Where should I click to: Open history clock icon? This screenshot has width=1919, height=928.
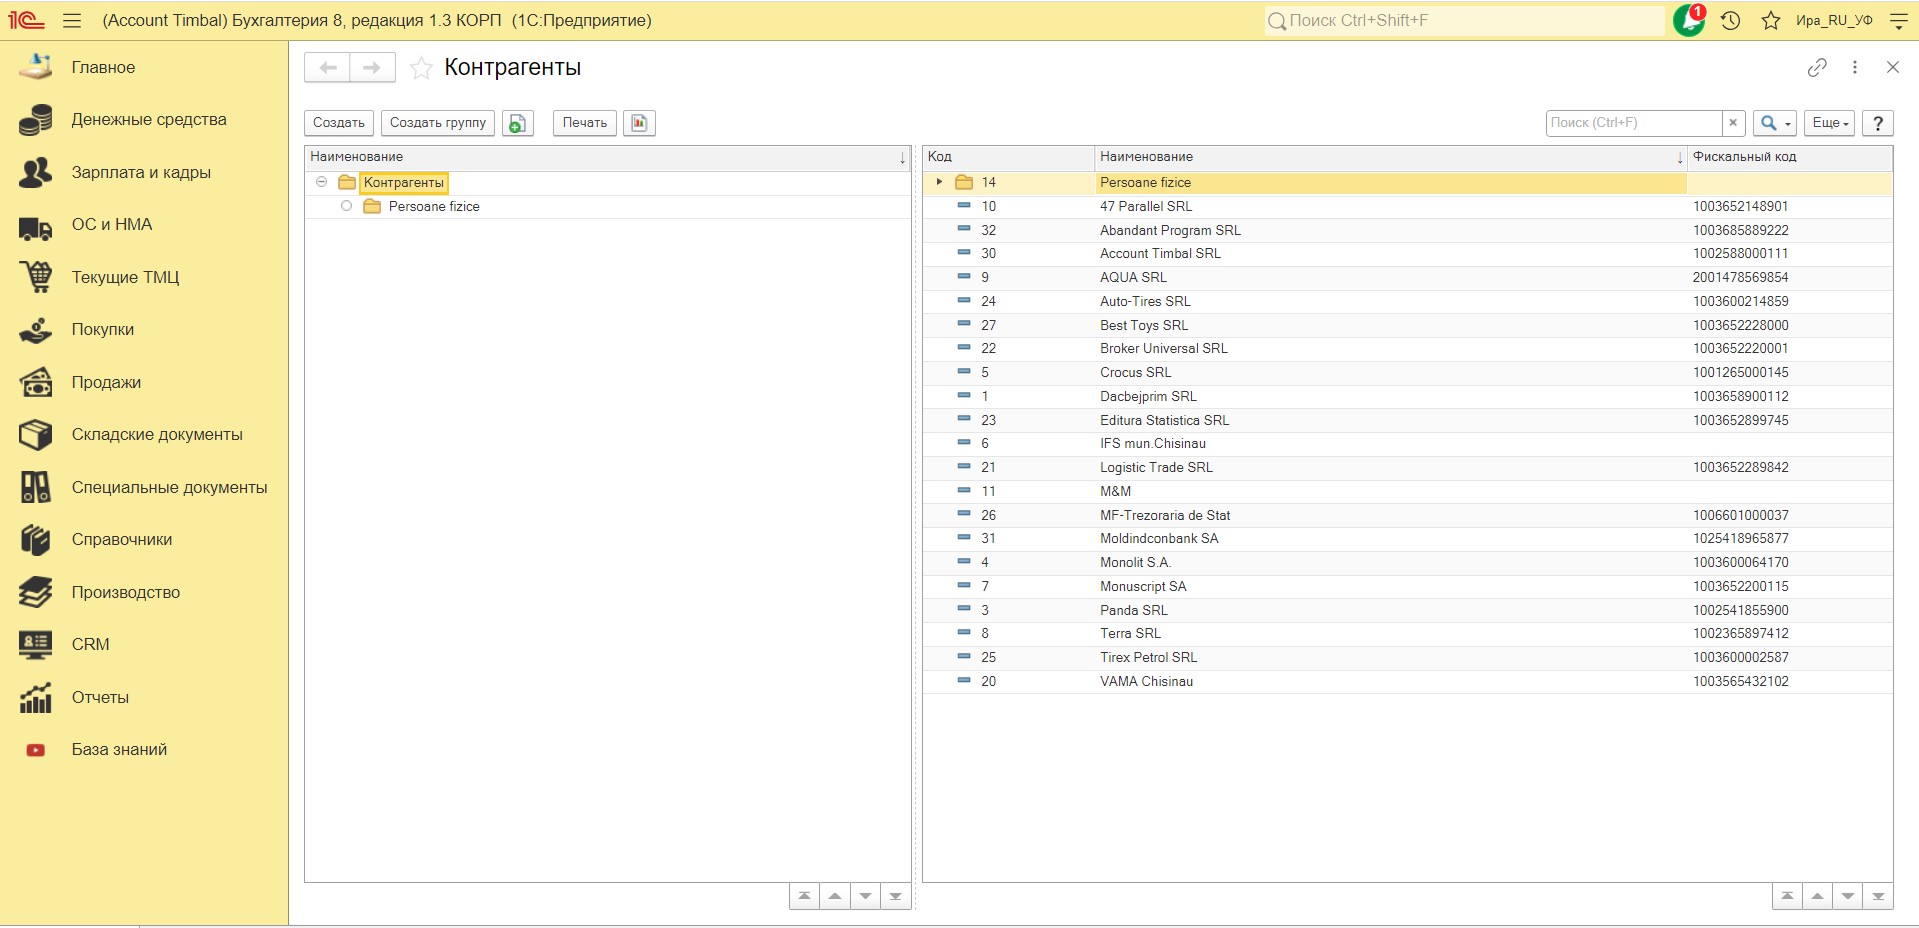[x=1731, y=20]
